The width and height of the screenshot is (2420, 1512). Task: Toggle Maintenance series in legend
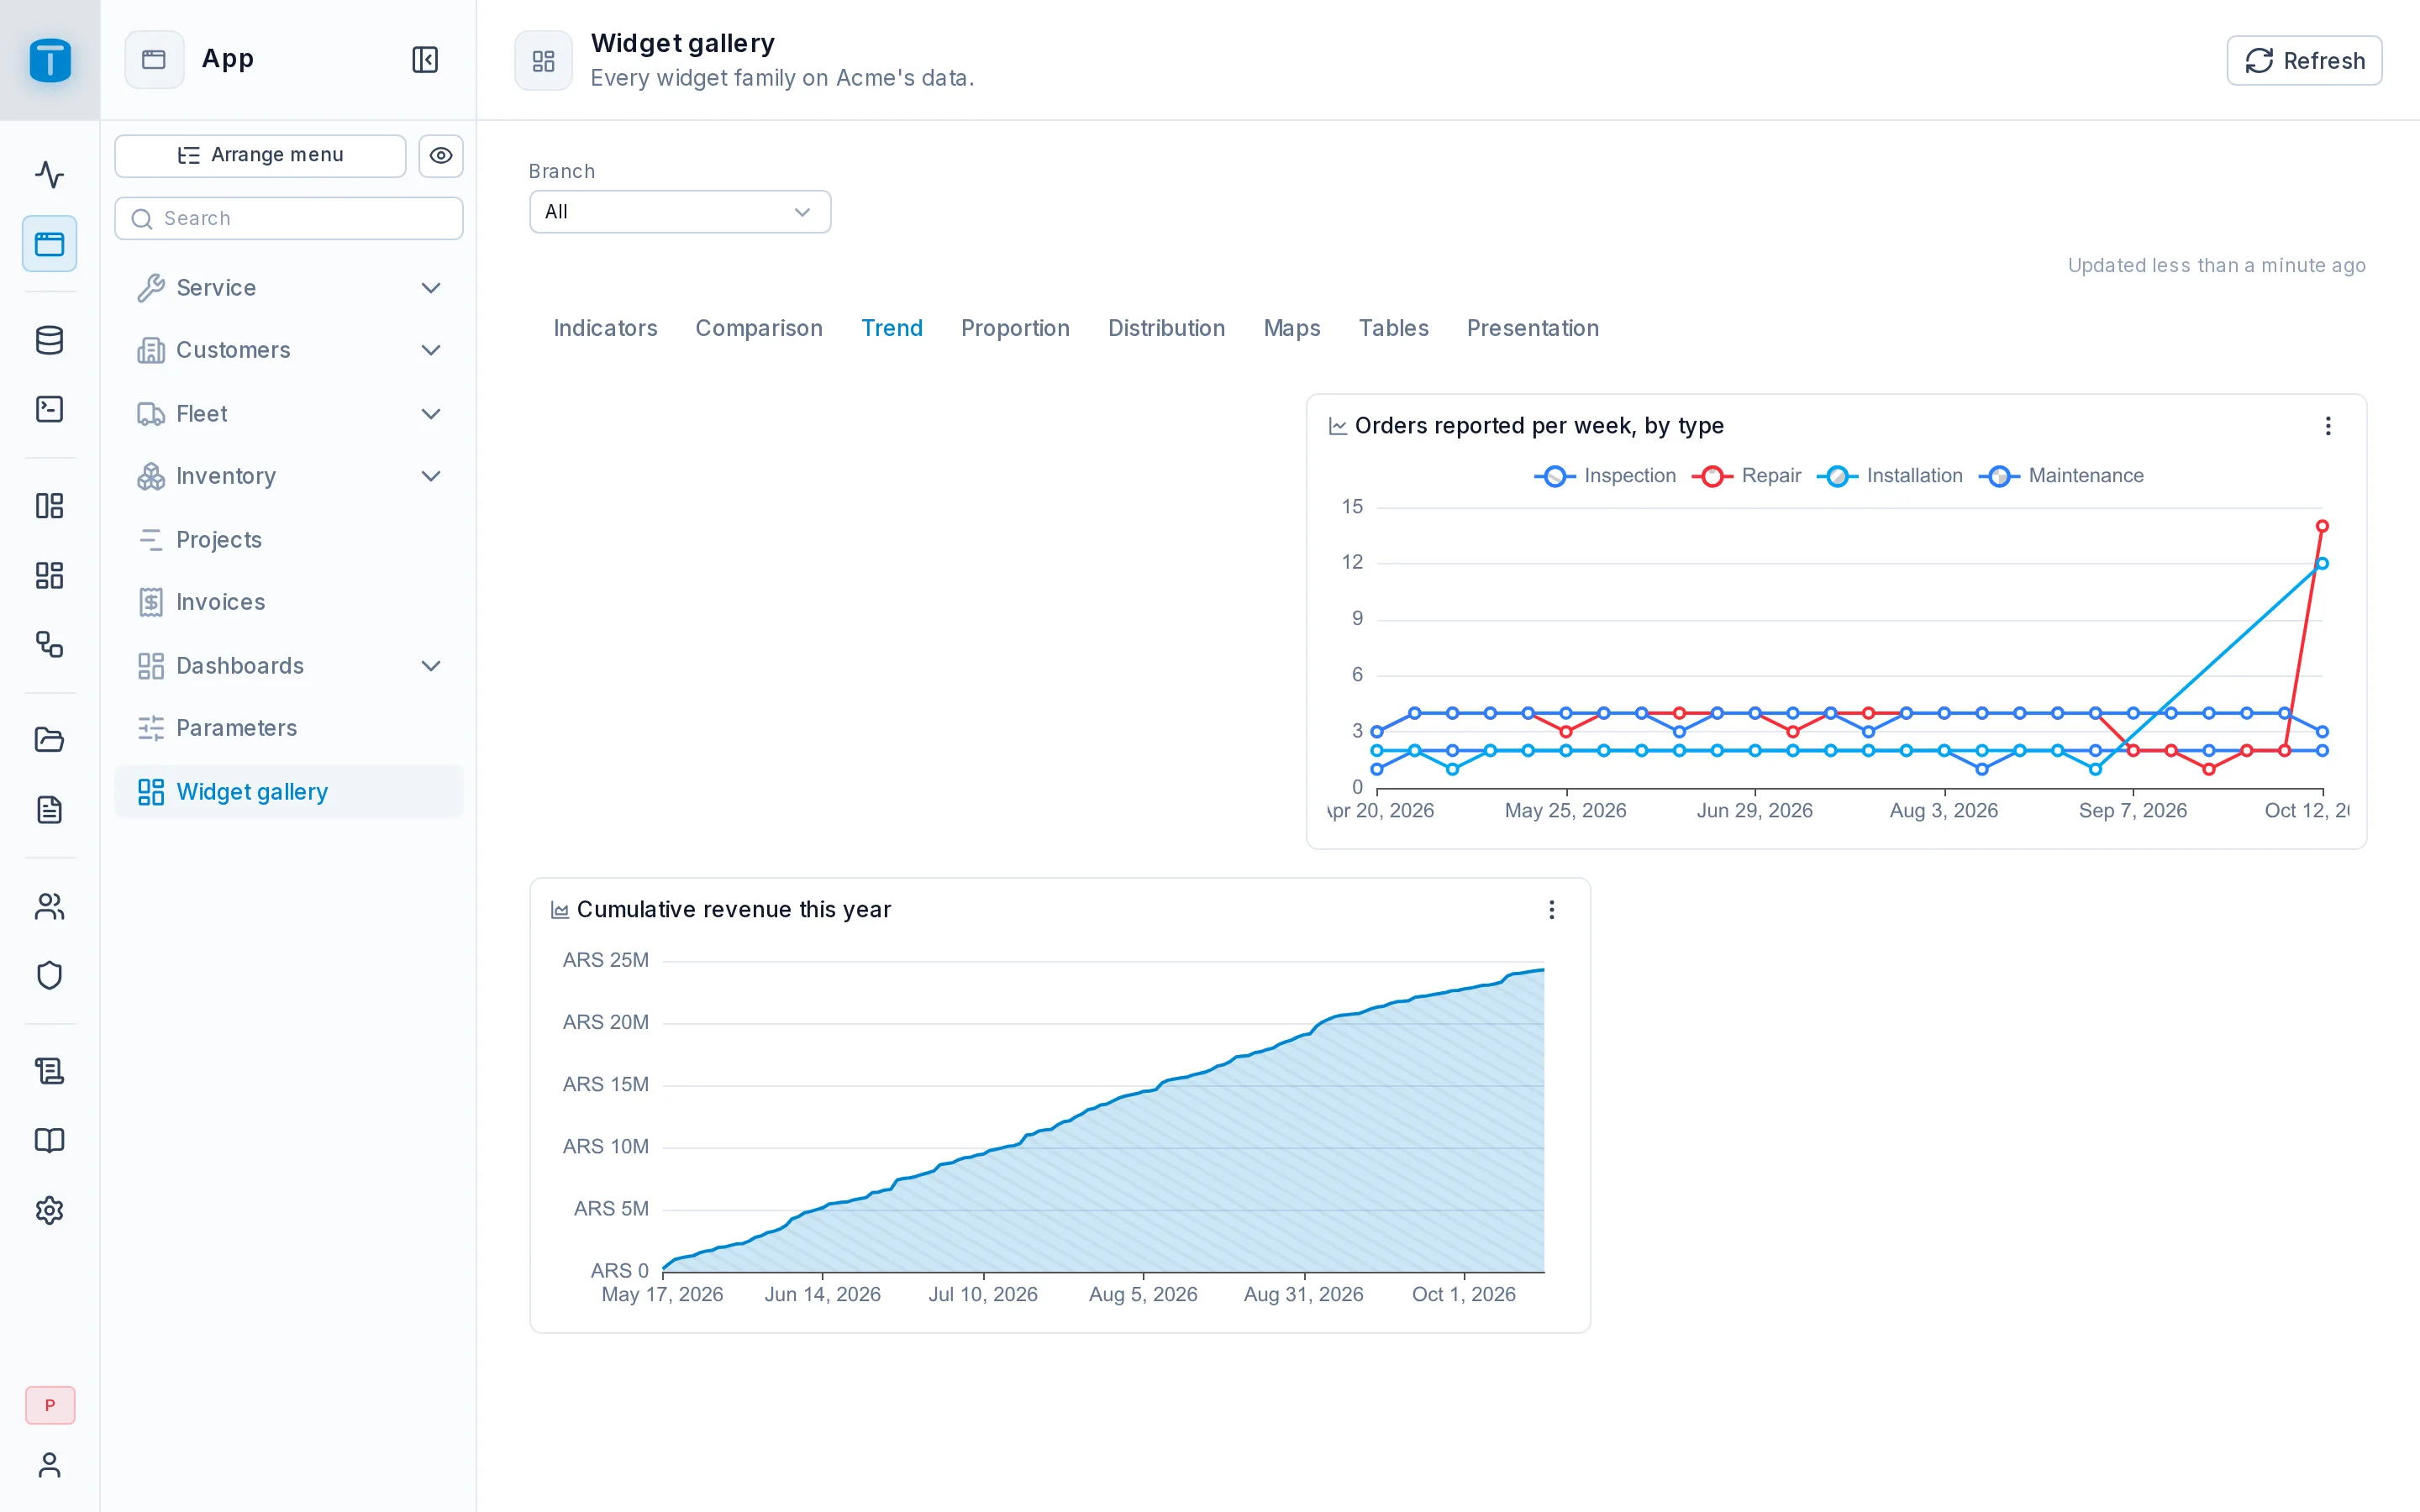click(x=2061, y=476)
